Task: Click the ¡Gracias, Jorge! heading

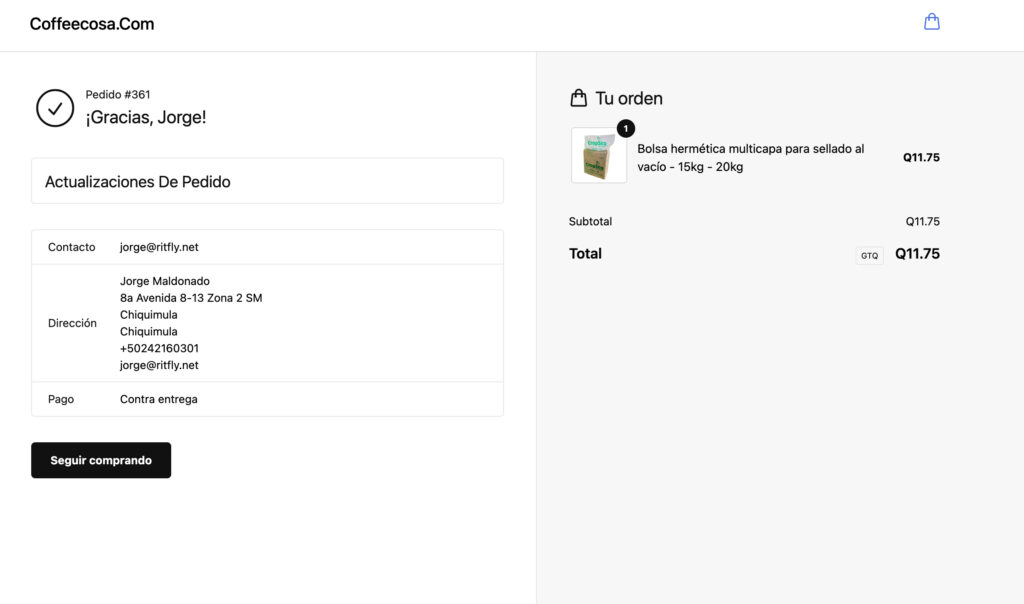Action: pyautogui.click(x=146, y=118)
